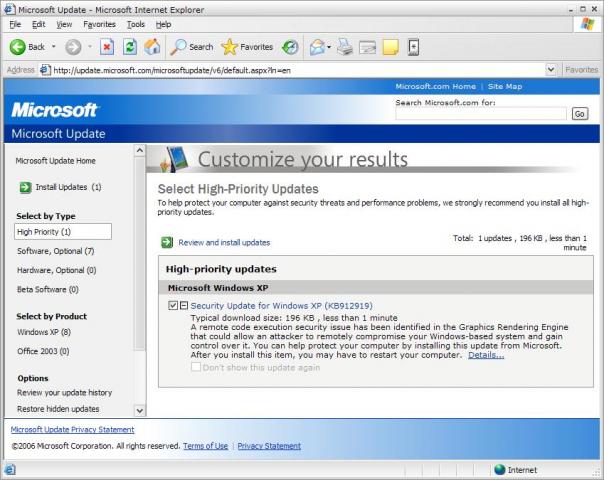Select Software, Optional (7) category
This screenshot has height=480, width=604.
point(55,251)
